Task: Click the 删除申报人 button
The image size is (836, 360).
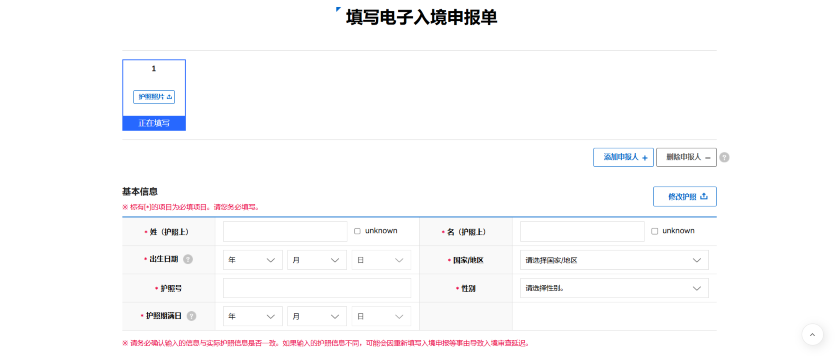Action: click(x=686, y=157)
